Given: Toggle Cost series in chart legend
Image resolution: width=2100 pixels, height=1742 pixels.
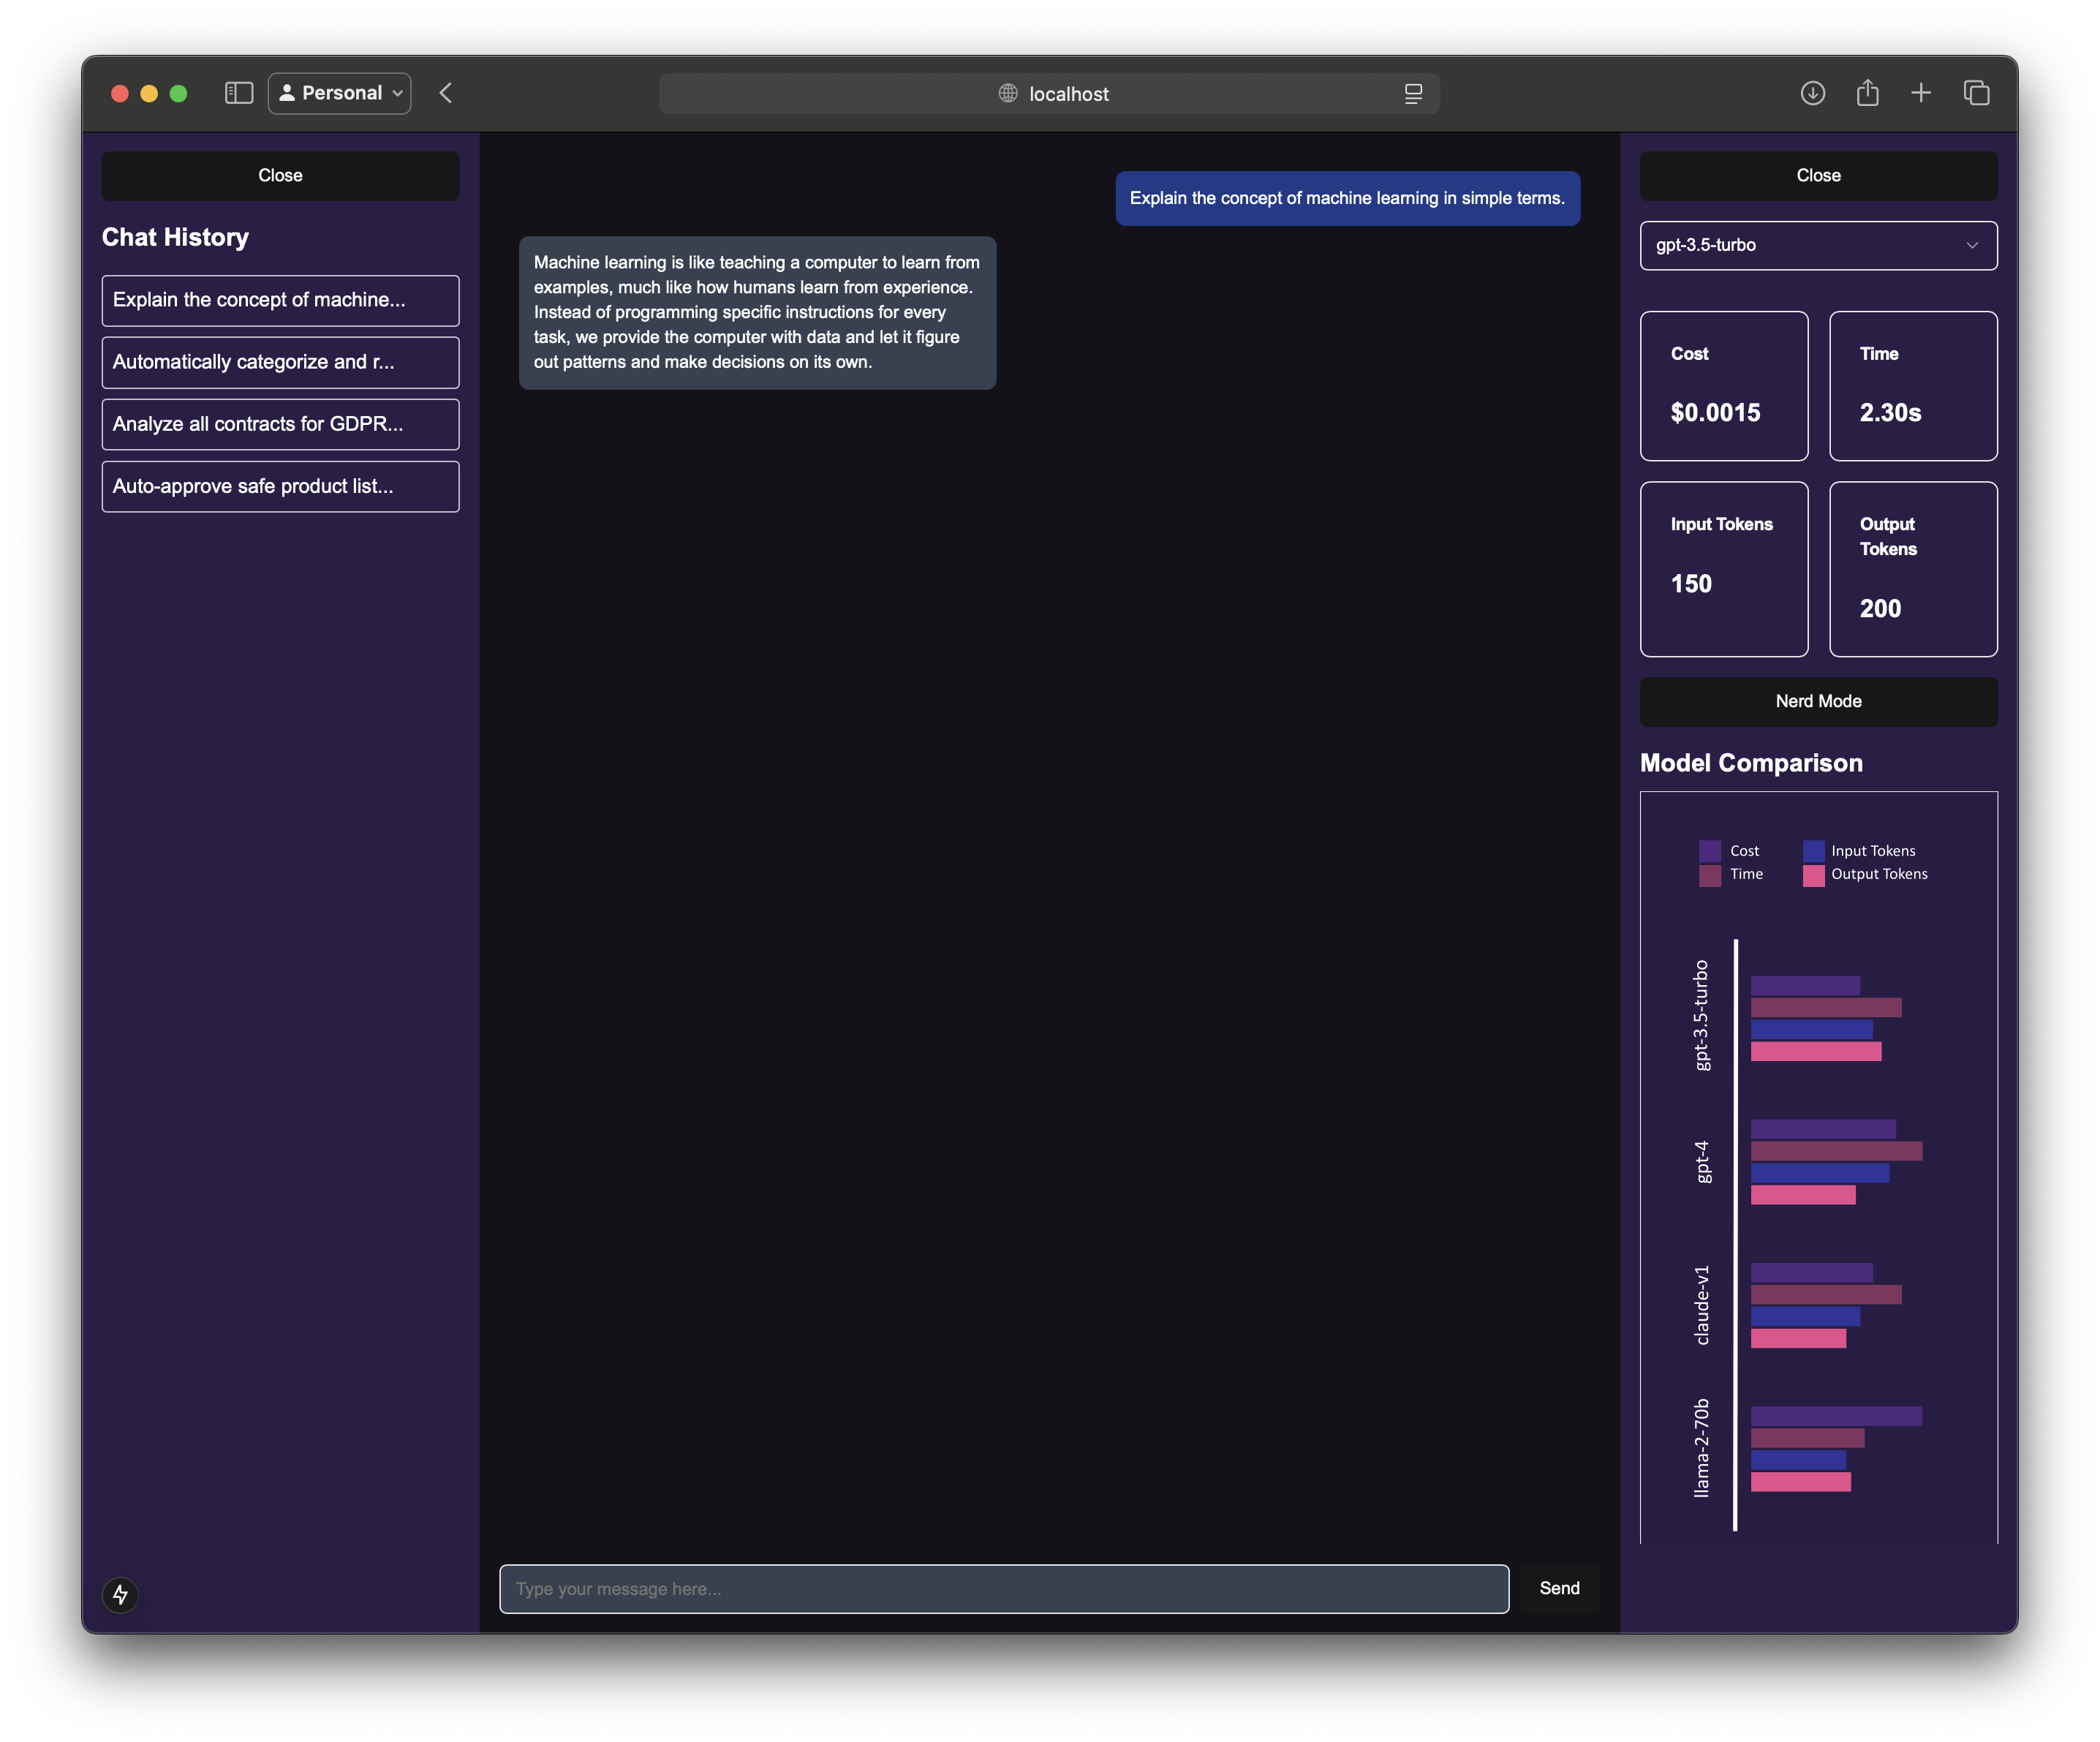Looking at the screenshot, I should [x=1743, y=851].
